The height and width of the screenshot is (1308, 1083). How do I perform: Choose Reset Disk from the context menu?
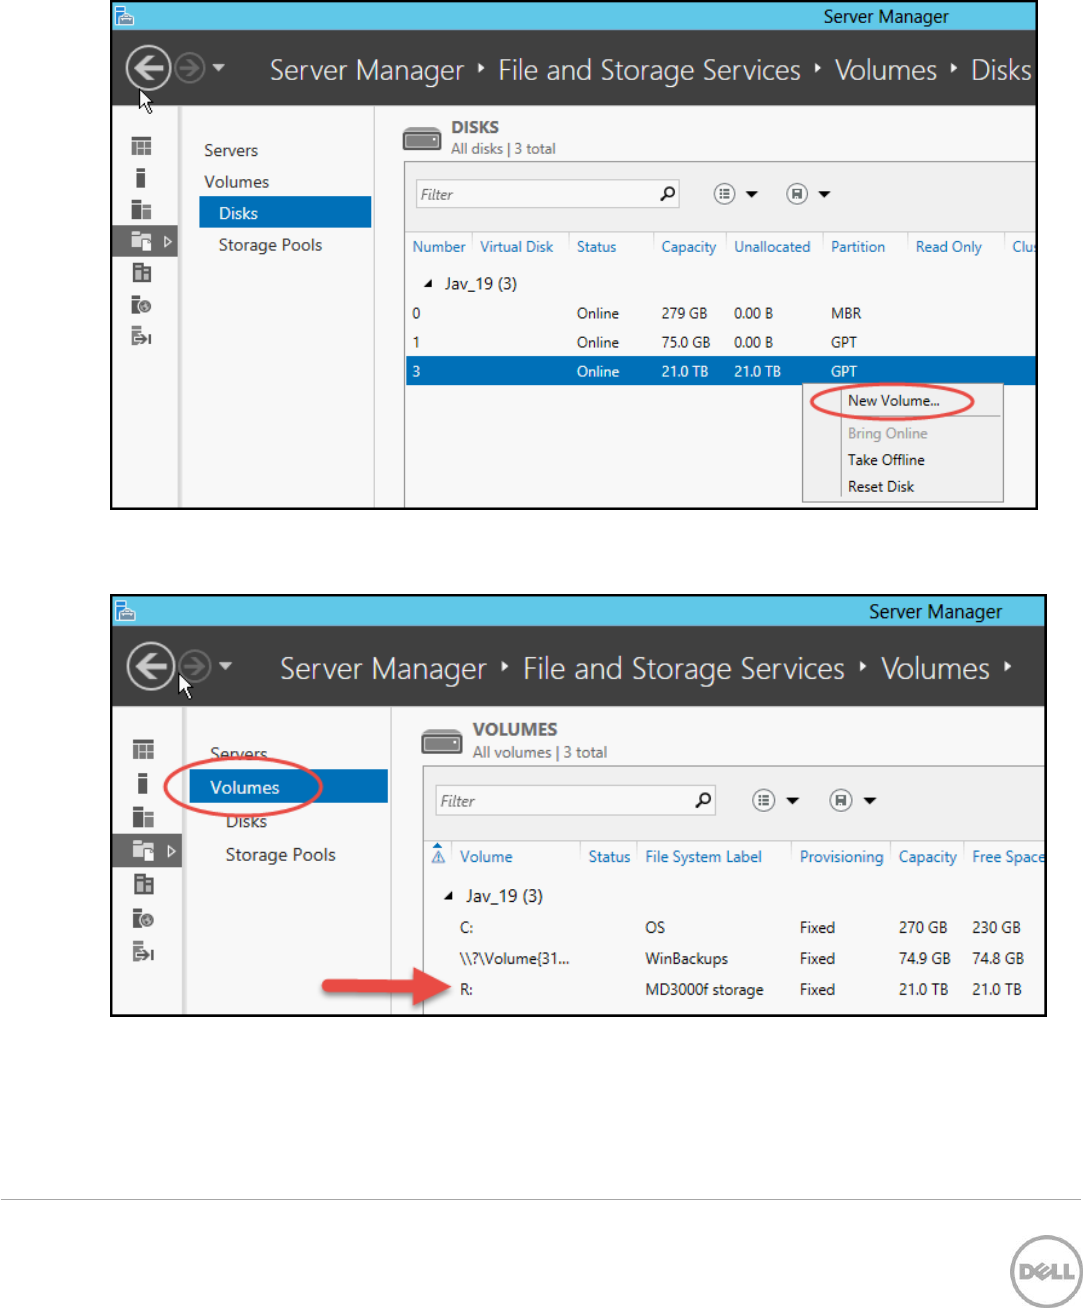[881, 487]
